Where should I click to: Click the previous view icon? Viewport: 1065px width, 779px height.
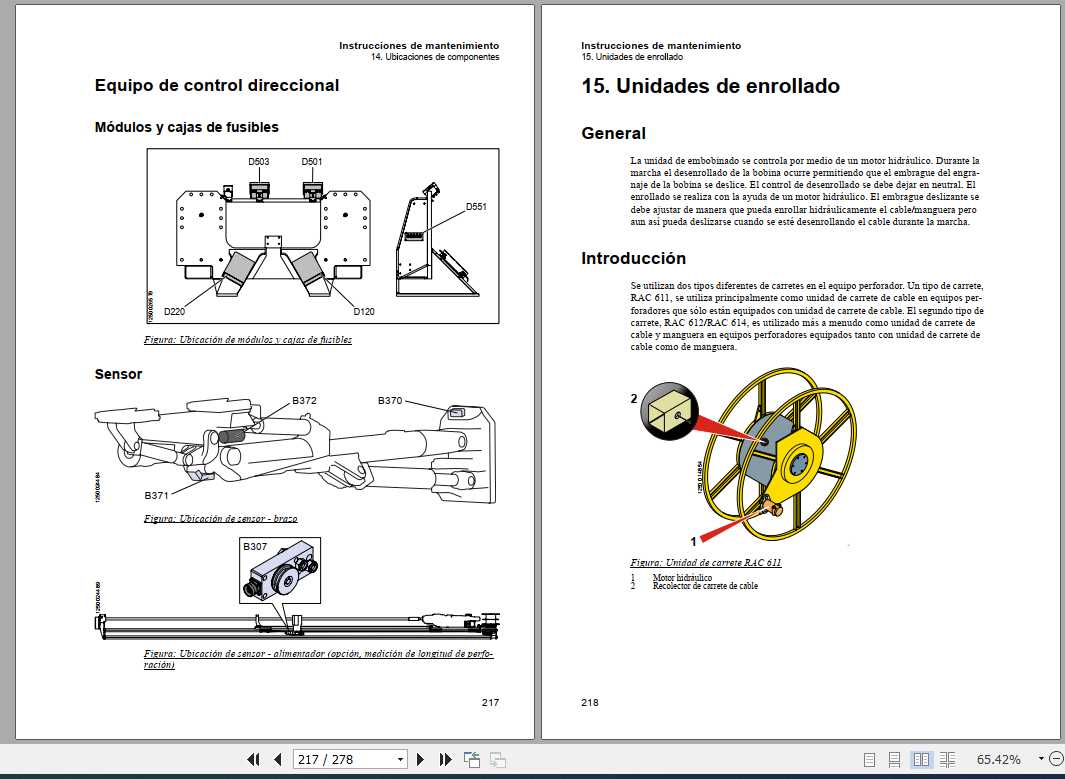coord(472,760)
